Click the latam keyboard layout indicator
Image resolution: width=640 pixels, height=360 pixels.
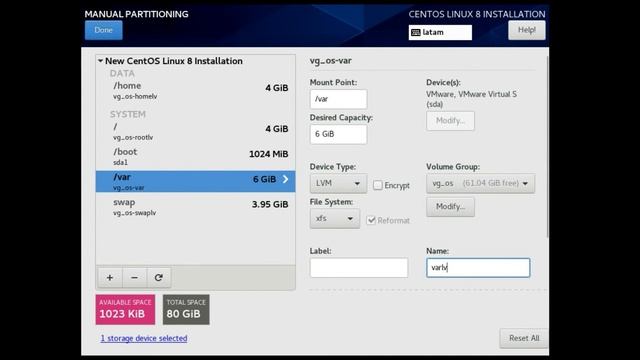[x=440, y=32]
